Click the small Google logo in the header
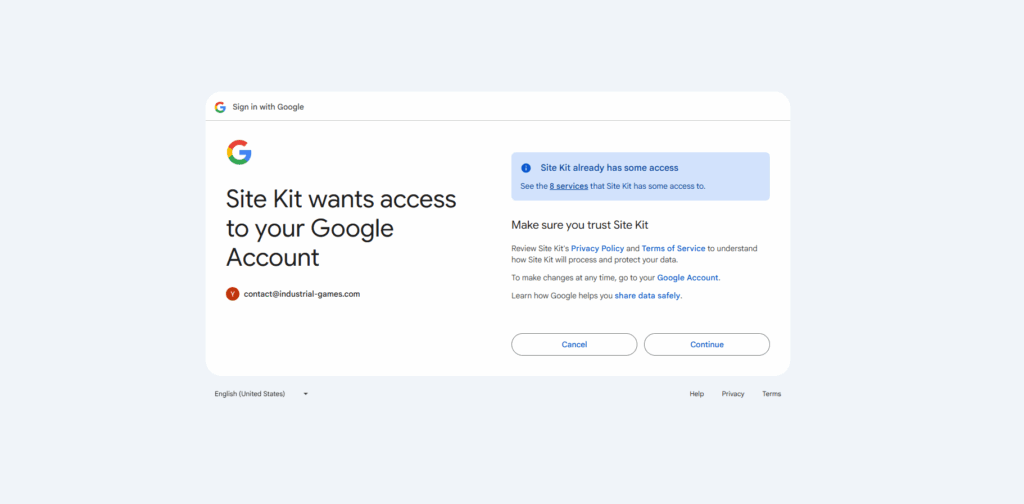 click(x=220, y=107)
